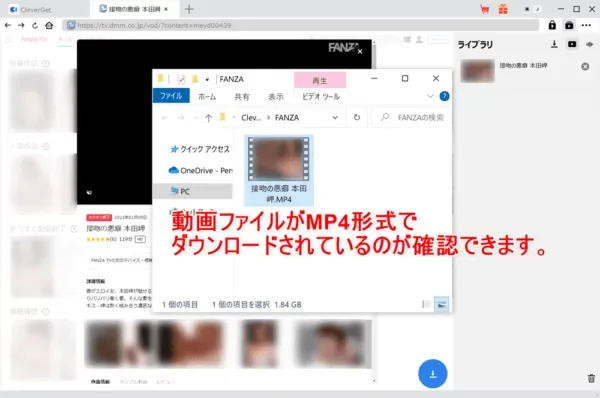Click the trash bin in library panel
The image size is (600, 398).
click(591, 378)
